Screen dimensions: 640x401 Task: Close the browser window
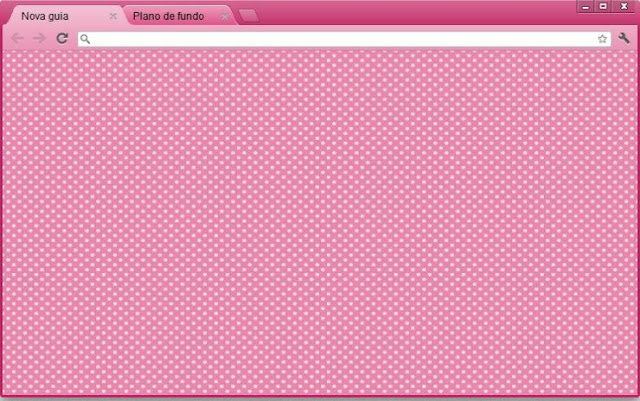point(624,7)
